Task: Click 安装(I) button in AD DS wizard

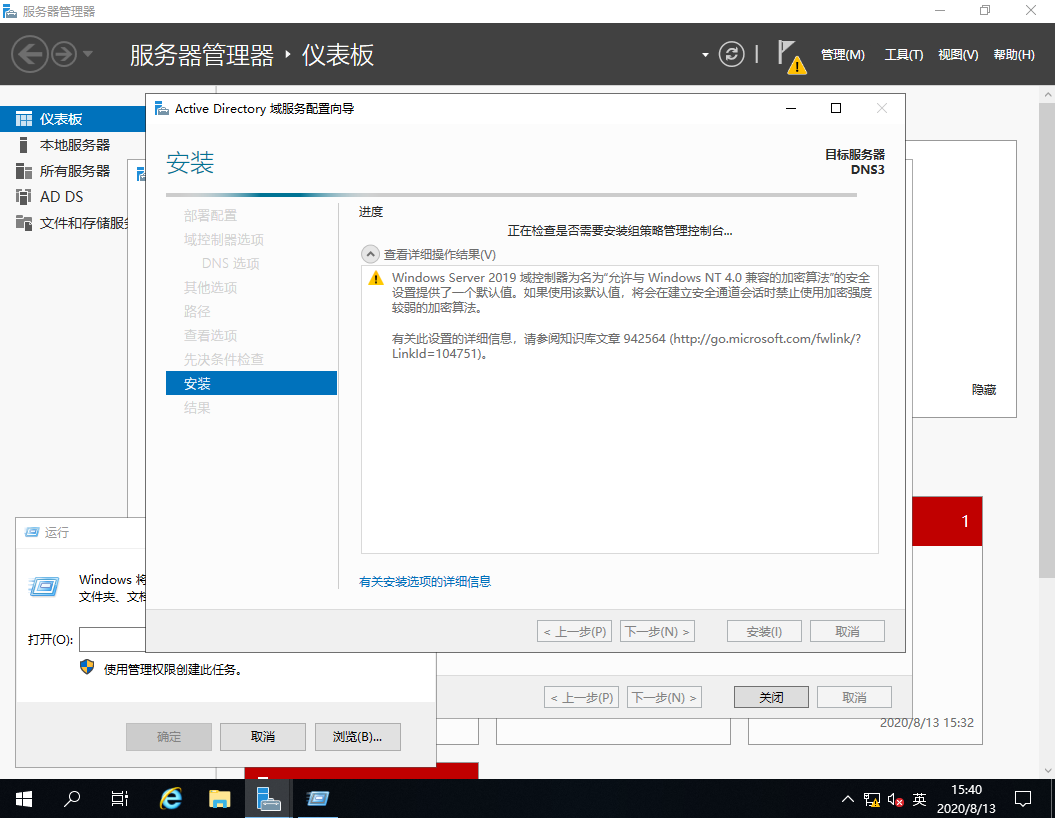Action: [x=764, y=632]
